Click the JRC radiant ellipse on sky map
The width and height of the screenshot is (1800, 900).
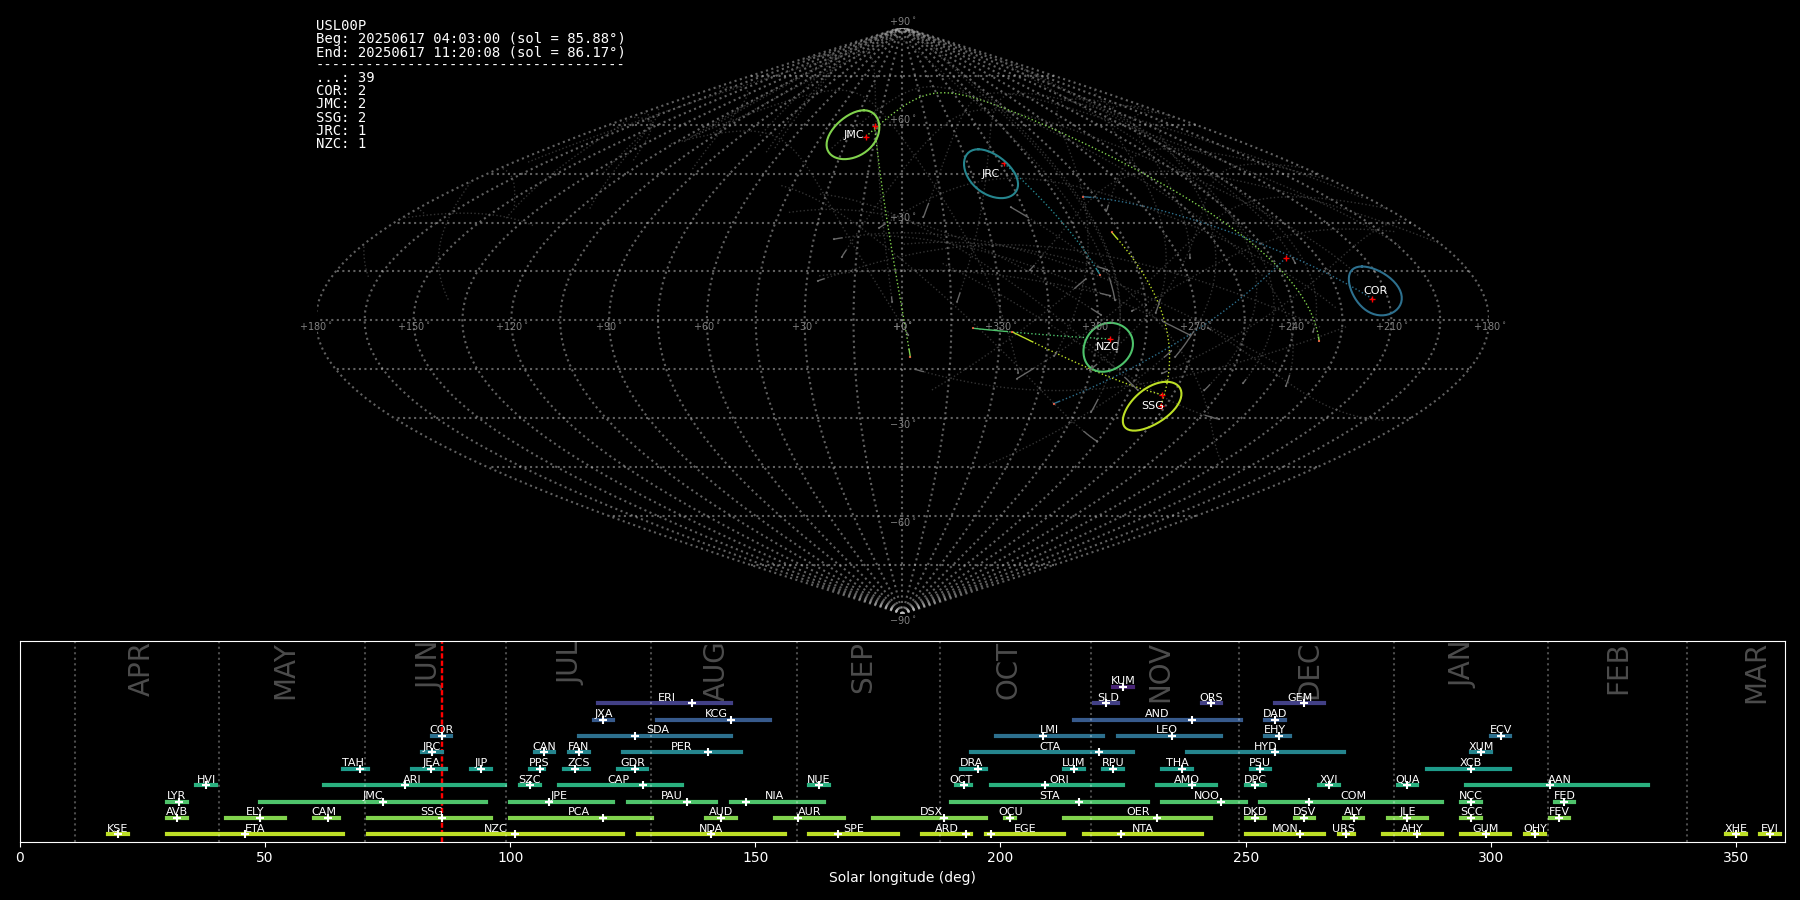click(x=991, y=173)
